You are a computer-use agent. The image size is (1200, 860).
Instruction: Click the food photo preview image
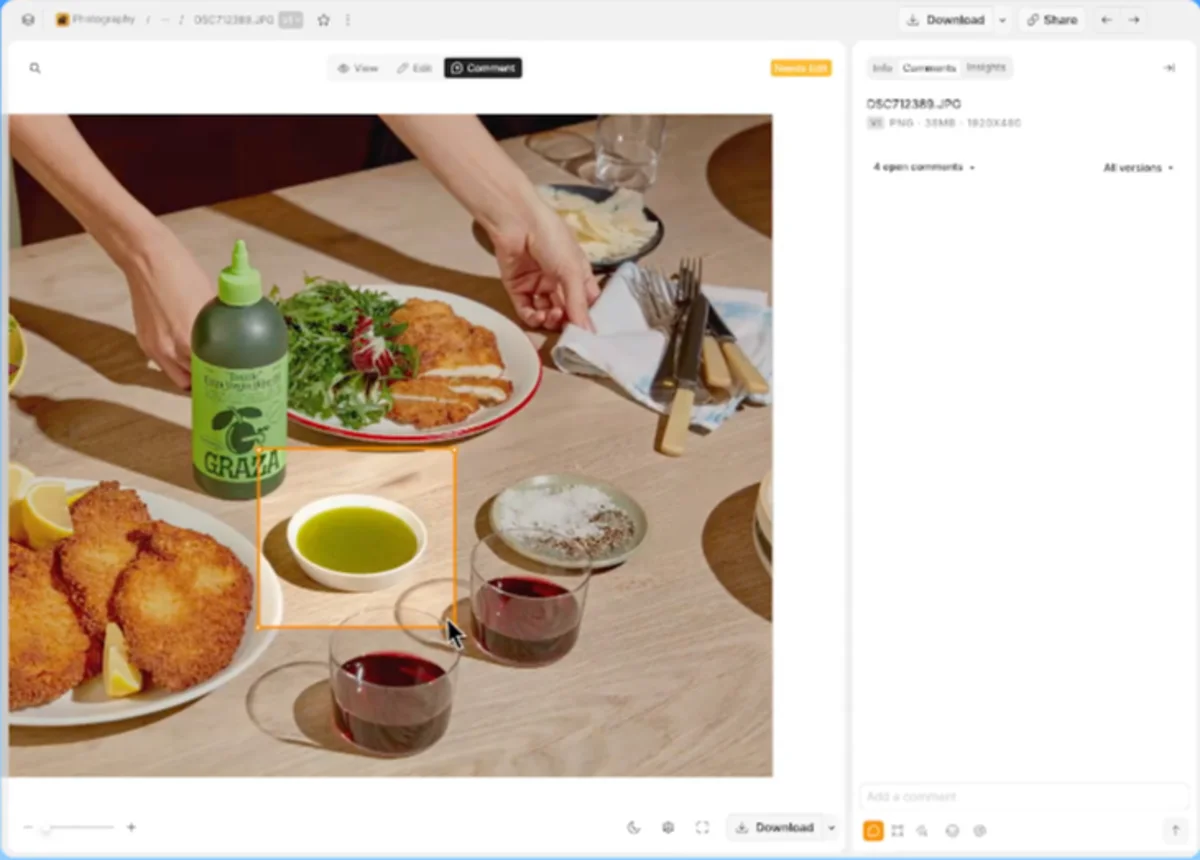point(390,445)
